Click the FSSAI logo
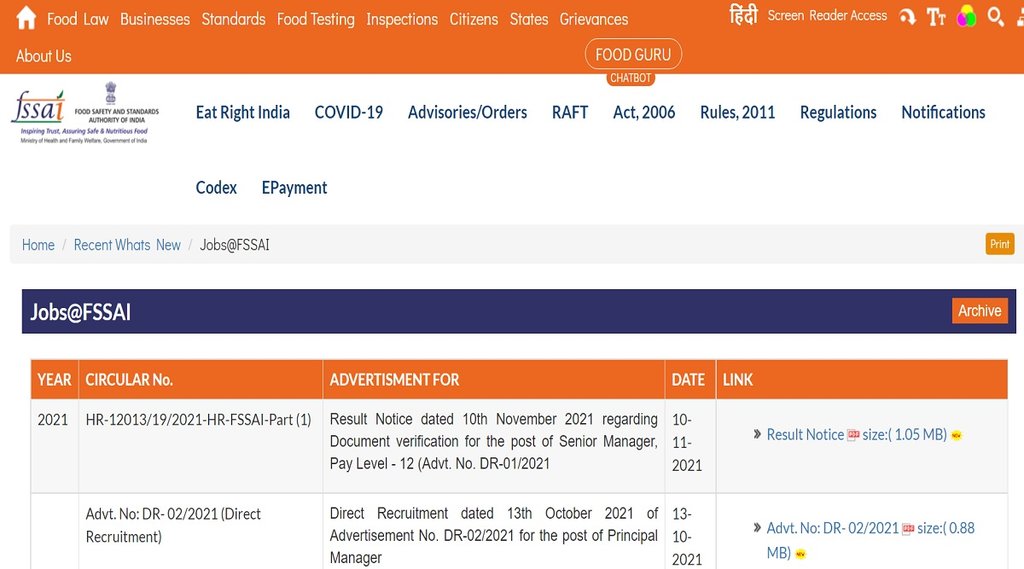Screen dimensions: 1024x569 point(38,112)
